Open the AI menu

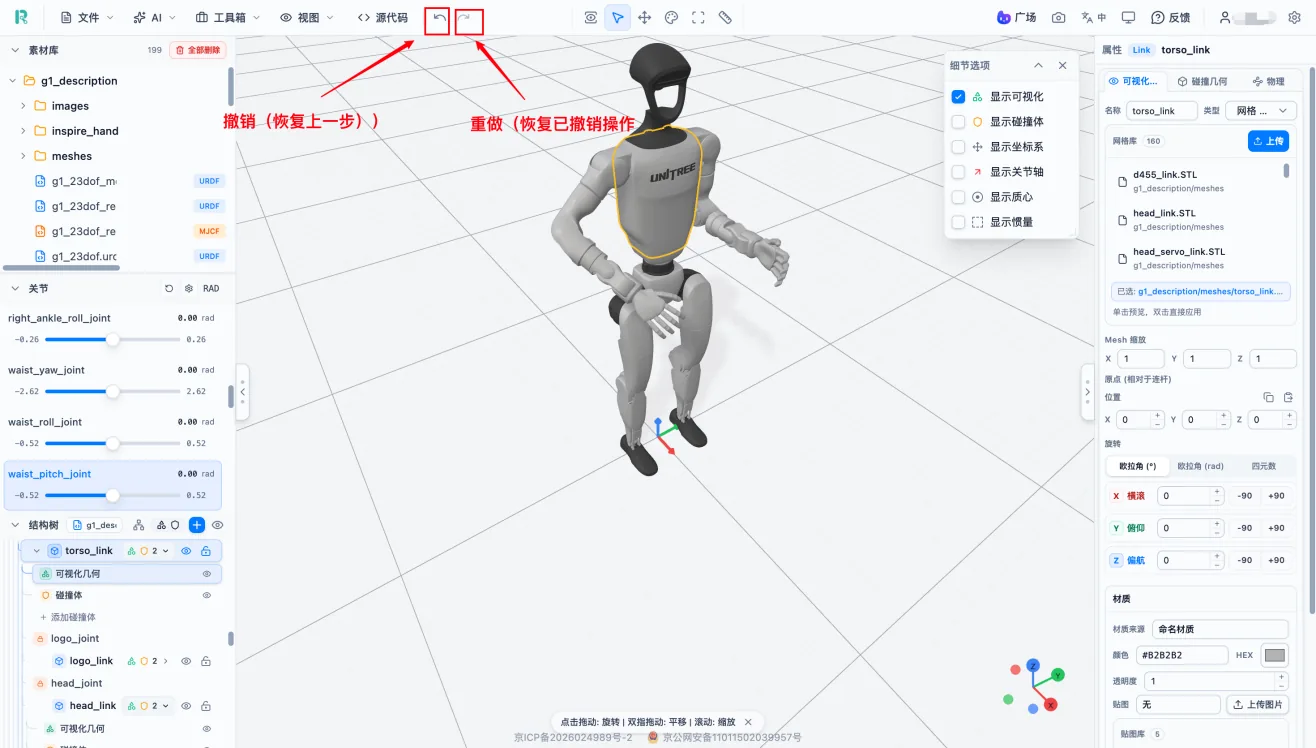pyautogui.click(x=155, y=18)
